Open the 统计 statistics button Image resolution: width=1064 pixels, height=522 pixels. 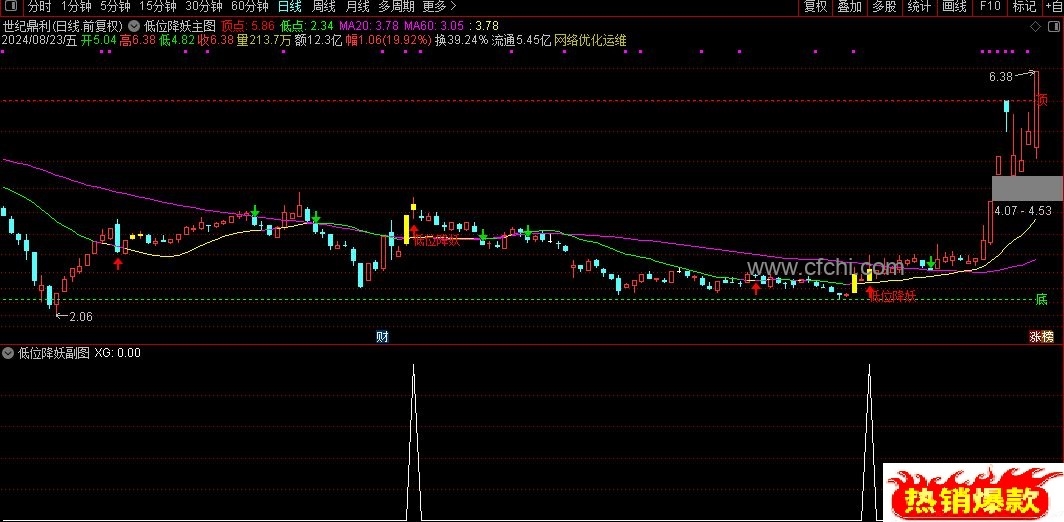[919, 7]
